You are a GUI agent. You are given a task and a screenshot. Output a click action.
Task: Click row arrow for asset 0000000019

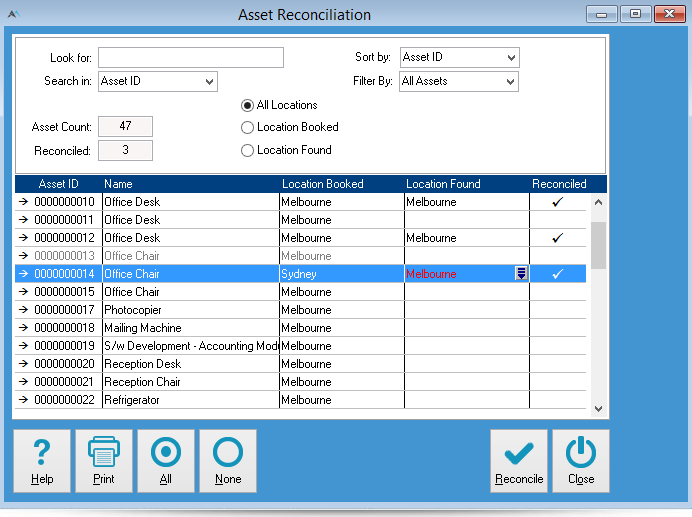(23, 346)
